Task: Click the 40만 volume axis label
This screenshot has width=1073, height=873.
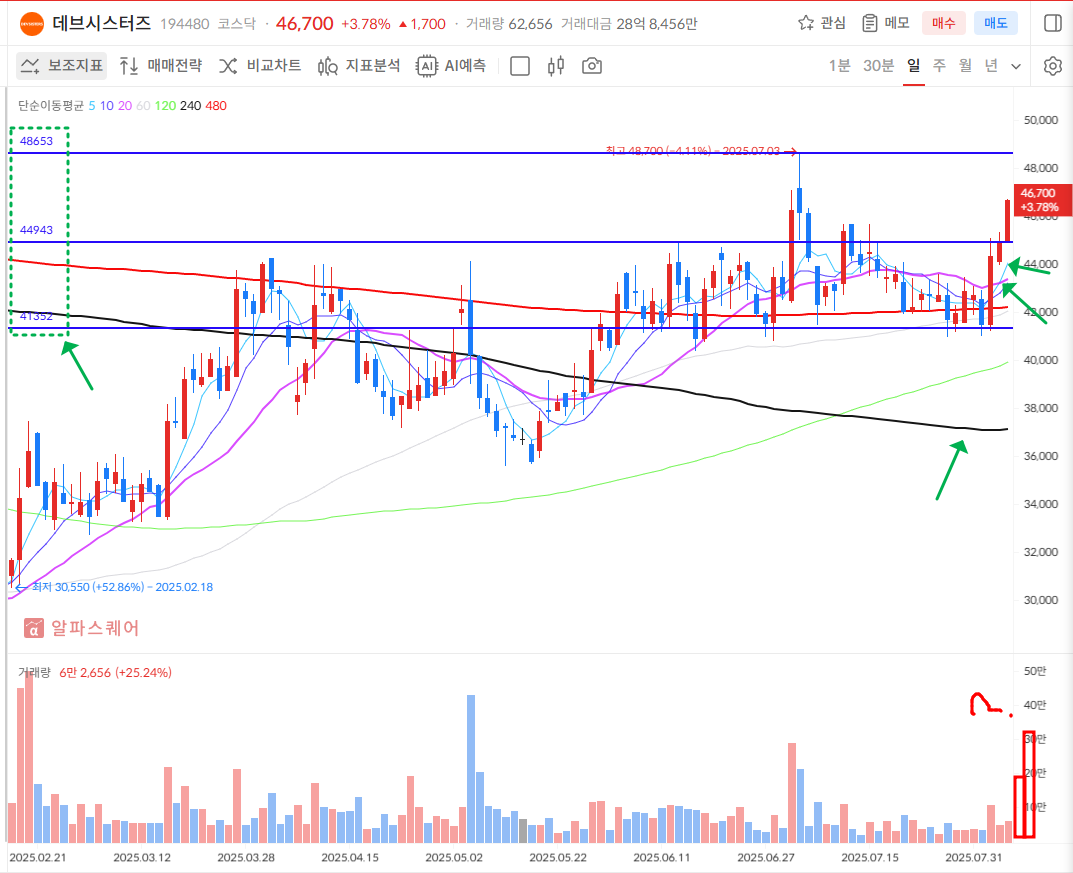Action: click(1035, 705)
